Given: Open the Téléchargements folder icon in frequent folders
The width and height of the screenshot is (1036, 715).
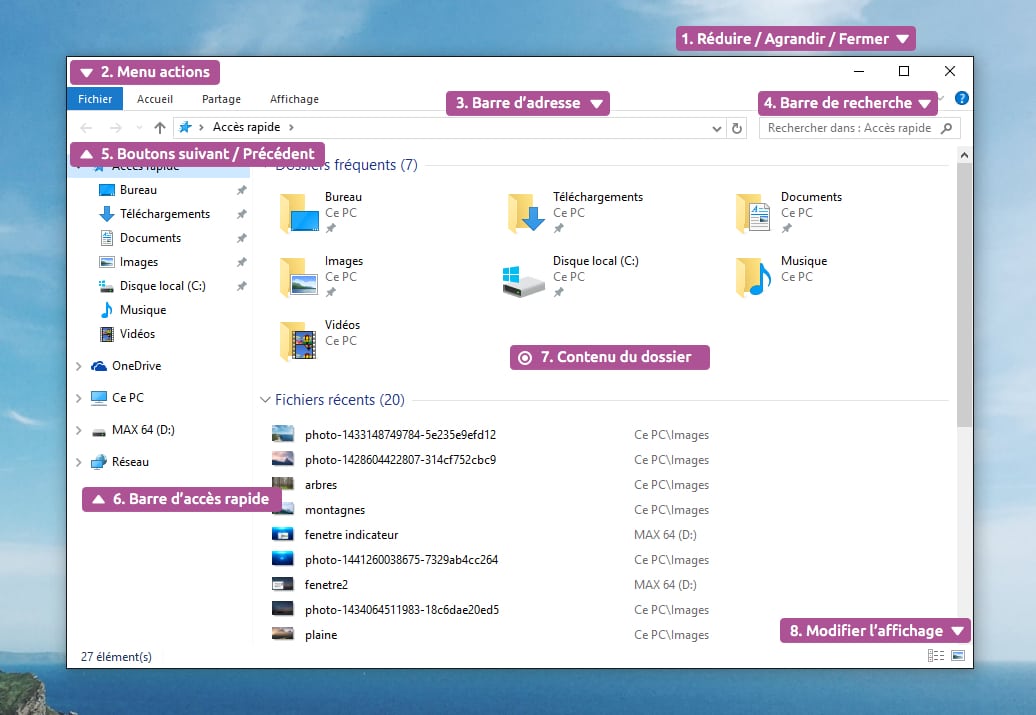Looking at the screenshot, I should (526, 213).
